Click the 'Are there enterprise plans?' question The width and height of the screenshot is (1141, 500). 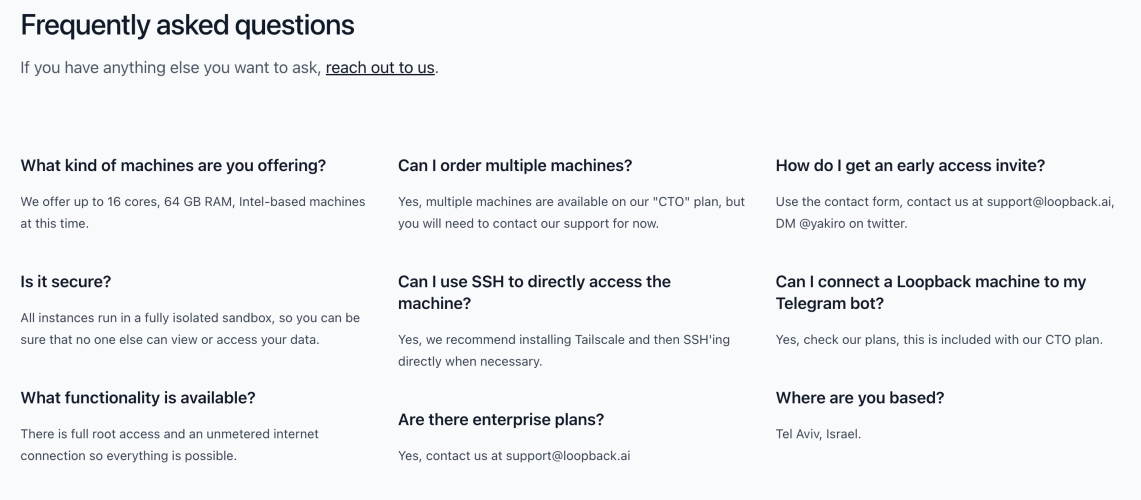[x=501, y=420]
